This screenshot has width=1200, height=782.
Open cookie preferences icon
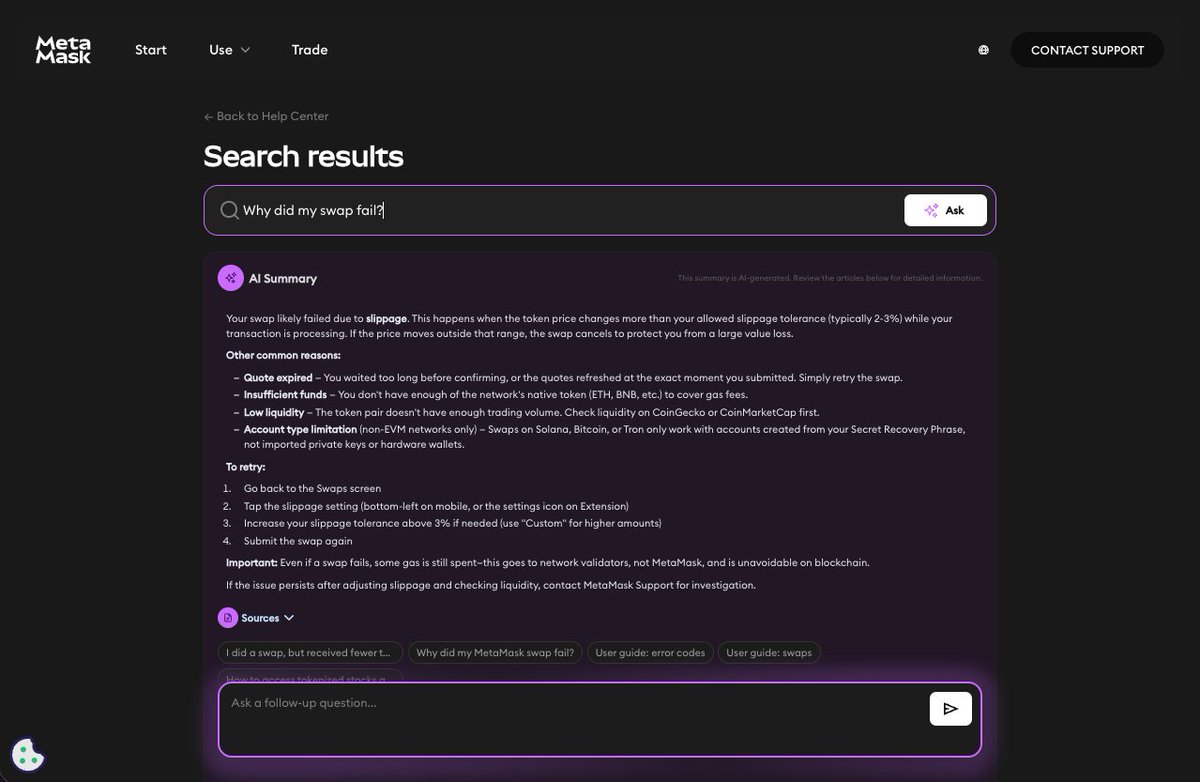[28, 755]
